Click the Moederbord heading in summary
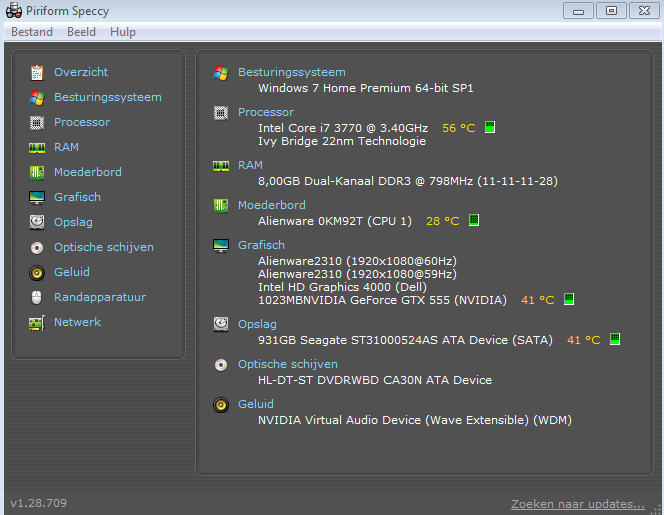The height and width of the screenshot is (515, 664). pos(271,205)
